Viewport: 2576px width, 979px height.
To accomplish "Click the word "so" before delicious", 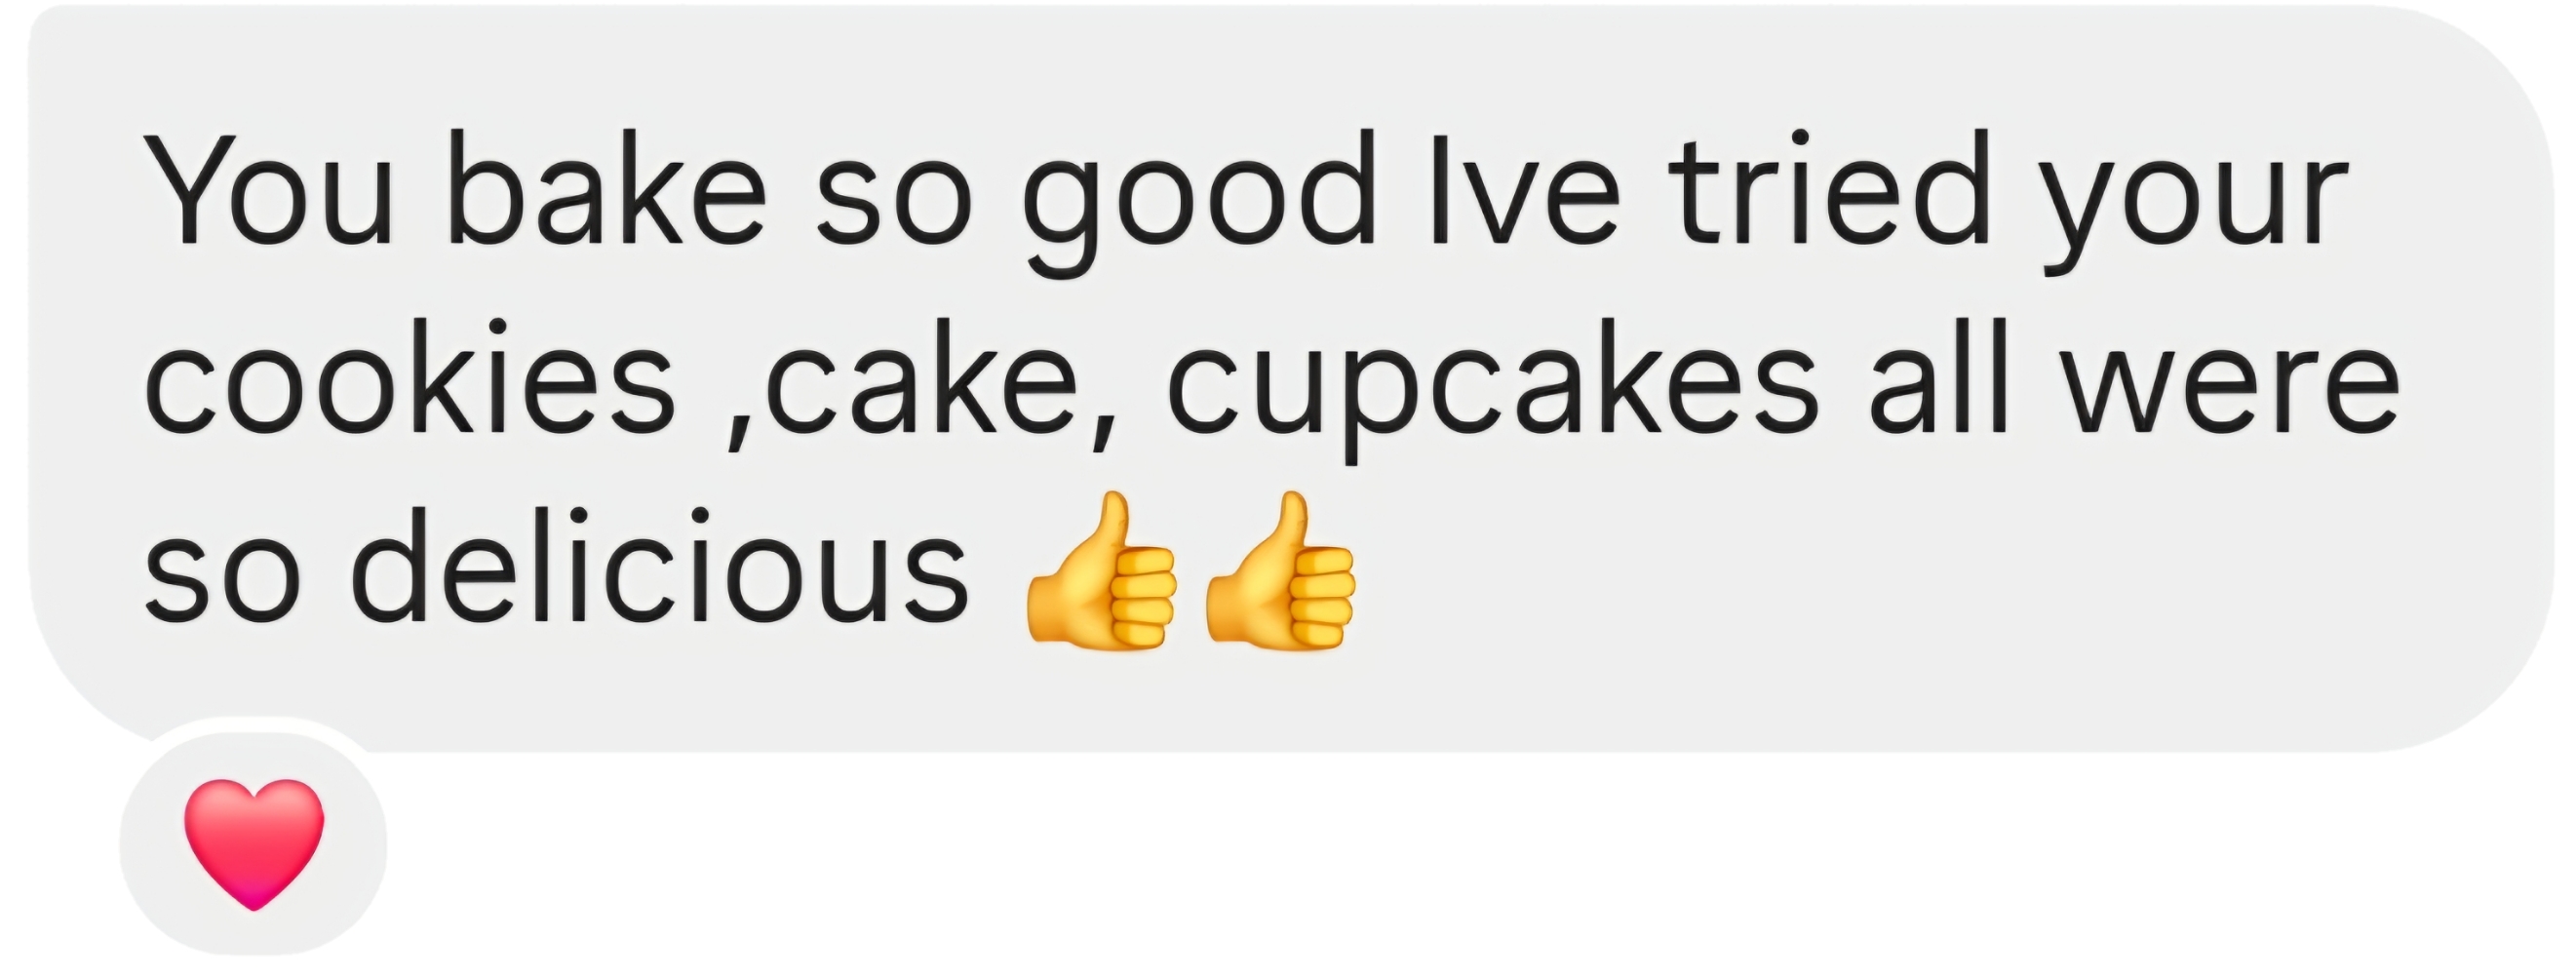I will click(x=223, y=580).
